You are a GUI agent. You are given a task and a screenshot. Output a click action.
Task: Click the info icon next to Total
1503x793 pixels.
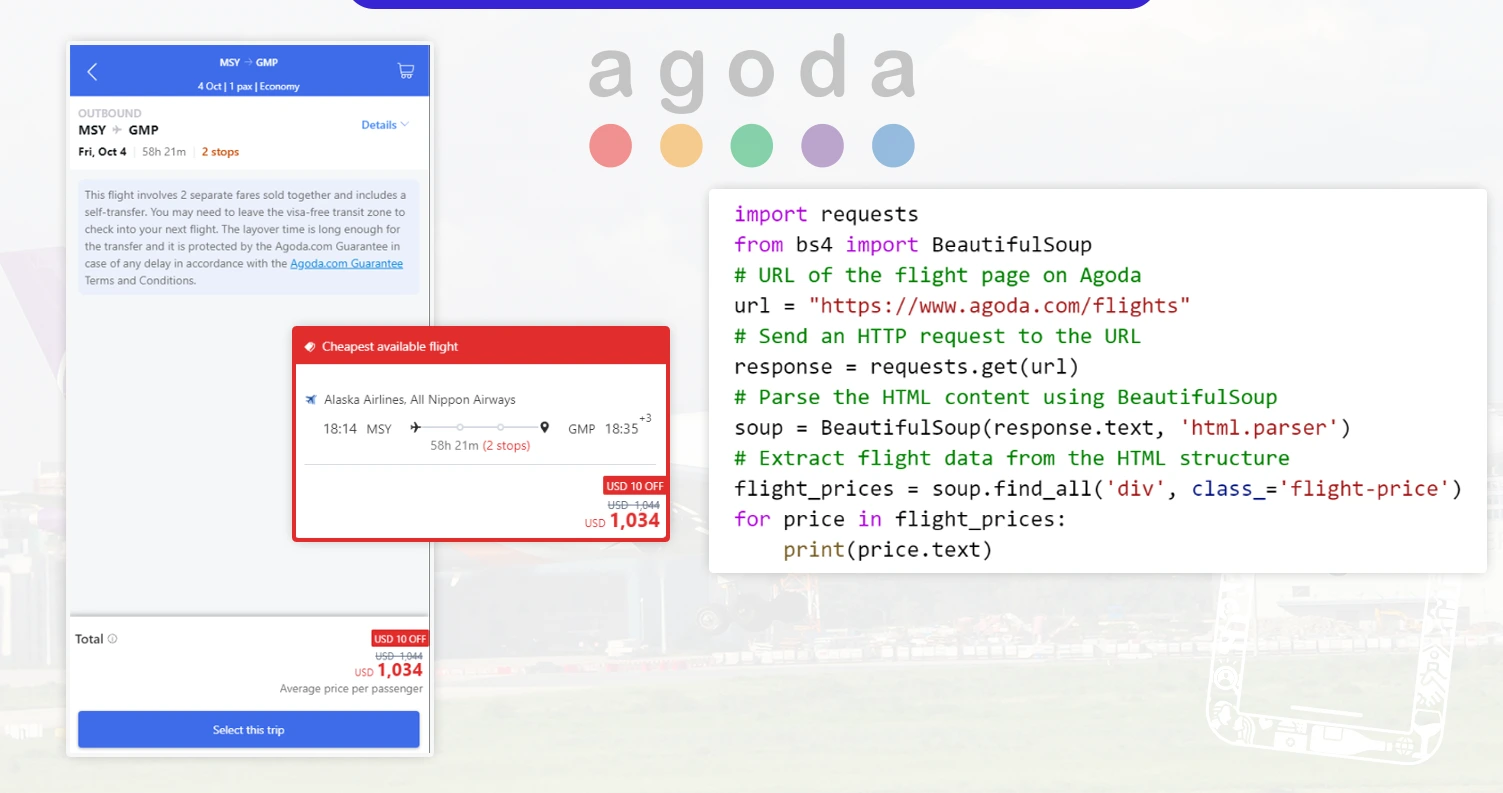[110, 638]
